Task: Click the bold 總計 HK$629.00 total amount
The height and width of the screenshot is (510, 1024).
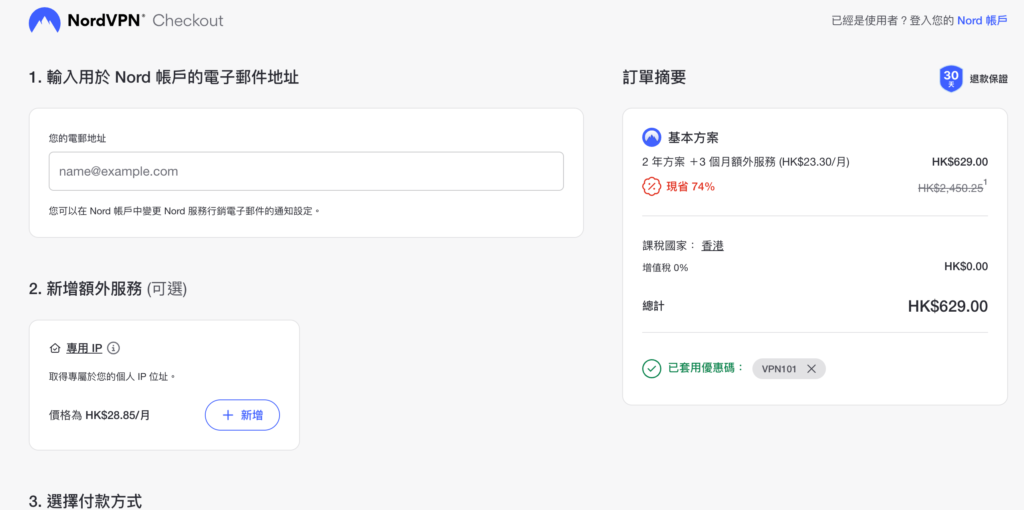Action: (947, 306)
